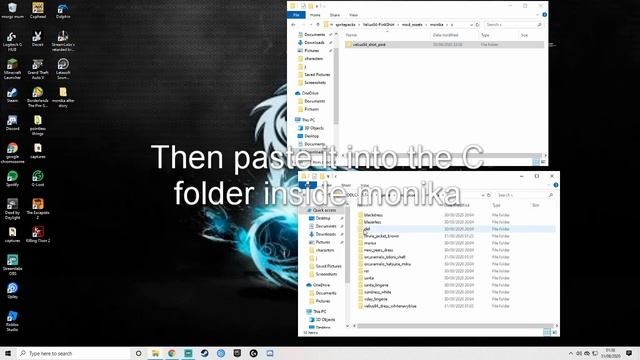Click the Windows Start button
This screenshot has width=640, height=360.
coord(8,353)
